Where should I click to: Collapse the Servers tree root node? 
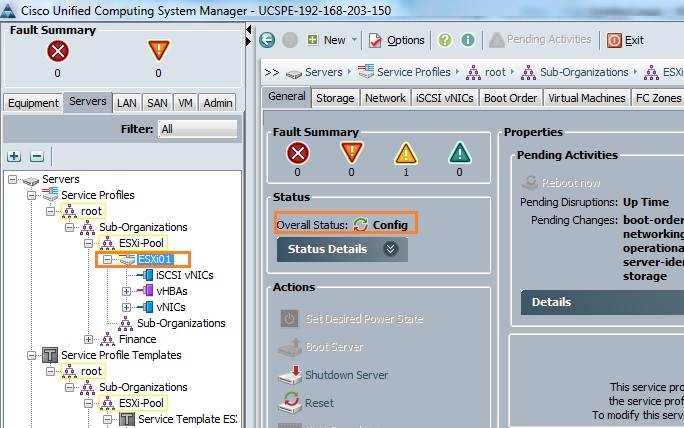coord(12,179)
